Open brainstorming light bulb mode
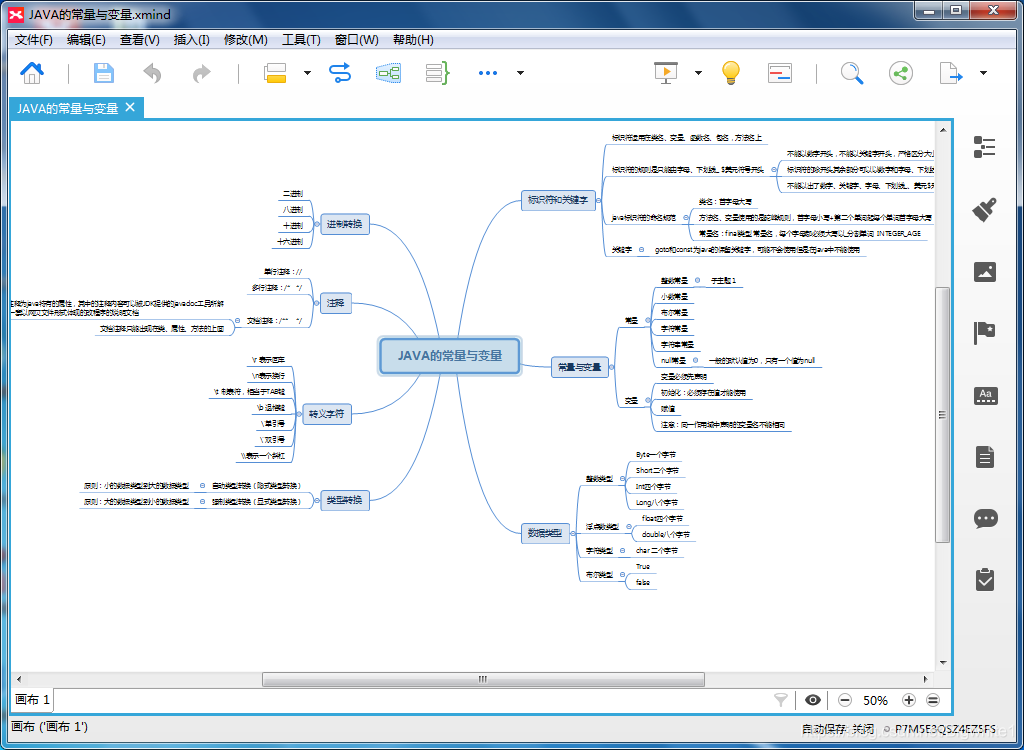Screen dimensions: 1024x750 tap(730, 73)
